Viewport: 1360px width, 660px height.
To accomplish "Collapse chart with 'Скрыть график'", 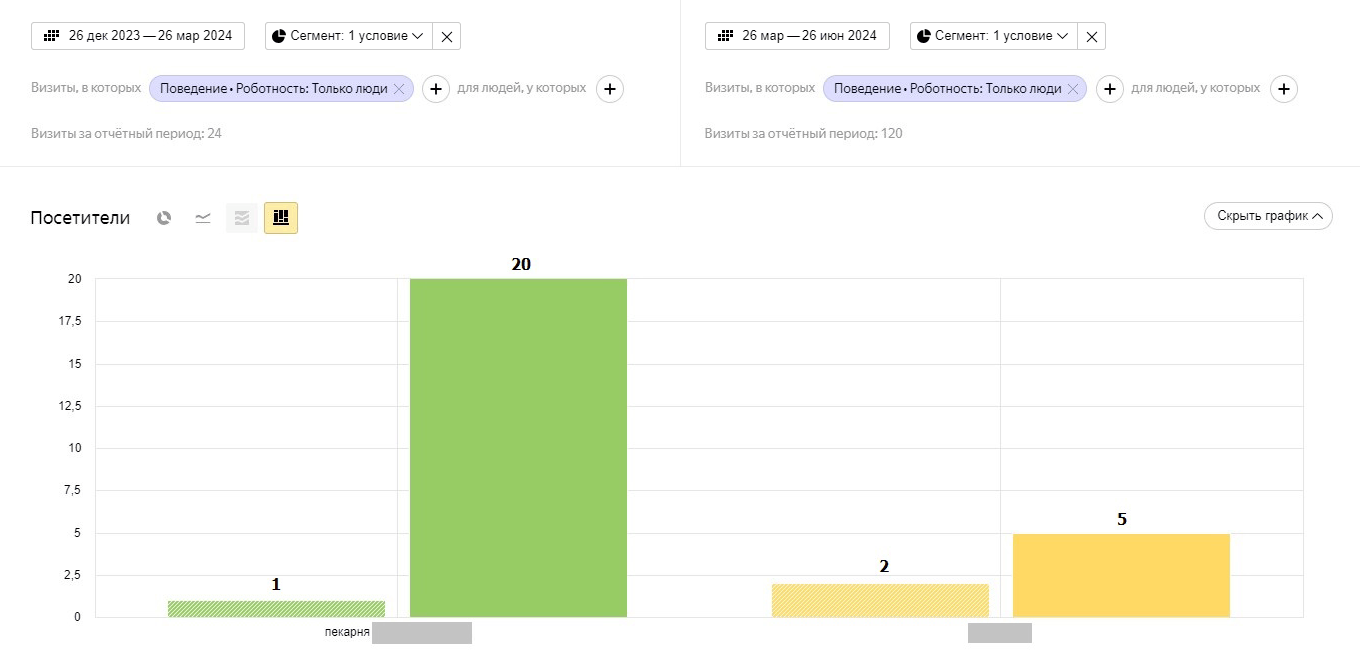I will point(1268,216).
